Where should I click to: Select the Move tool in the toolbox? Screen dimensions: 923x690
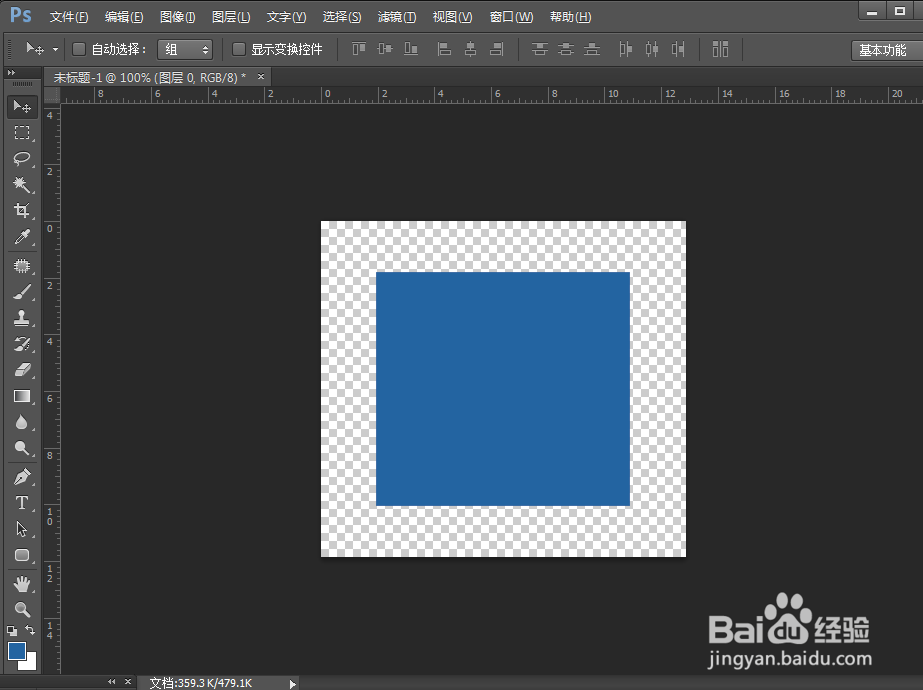22,107
